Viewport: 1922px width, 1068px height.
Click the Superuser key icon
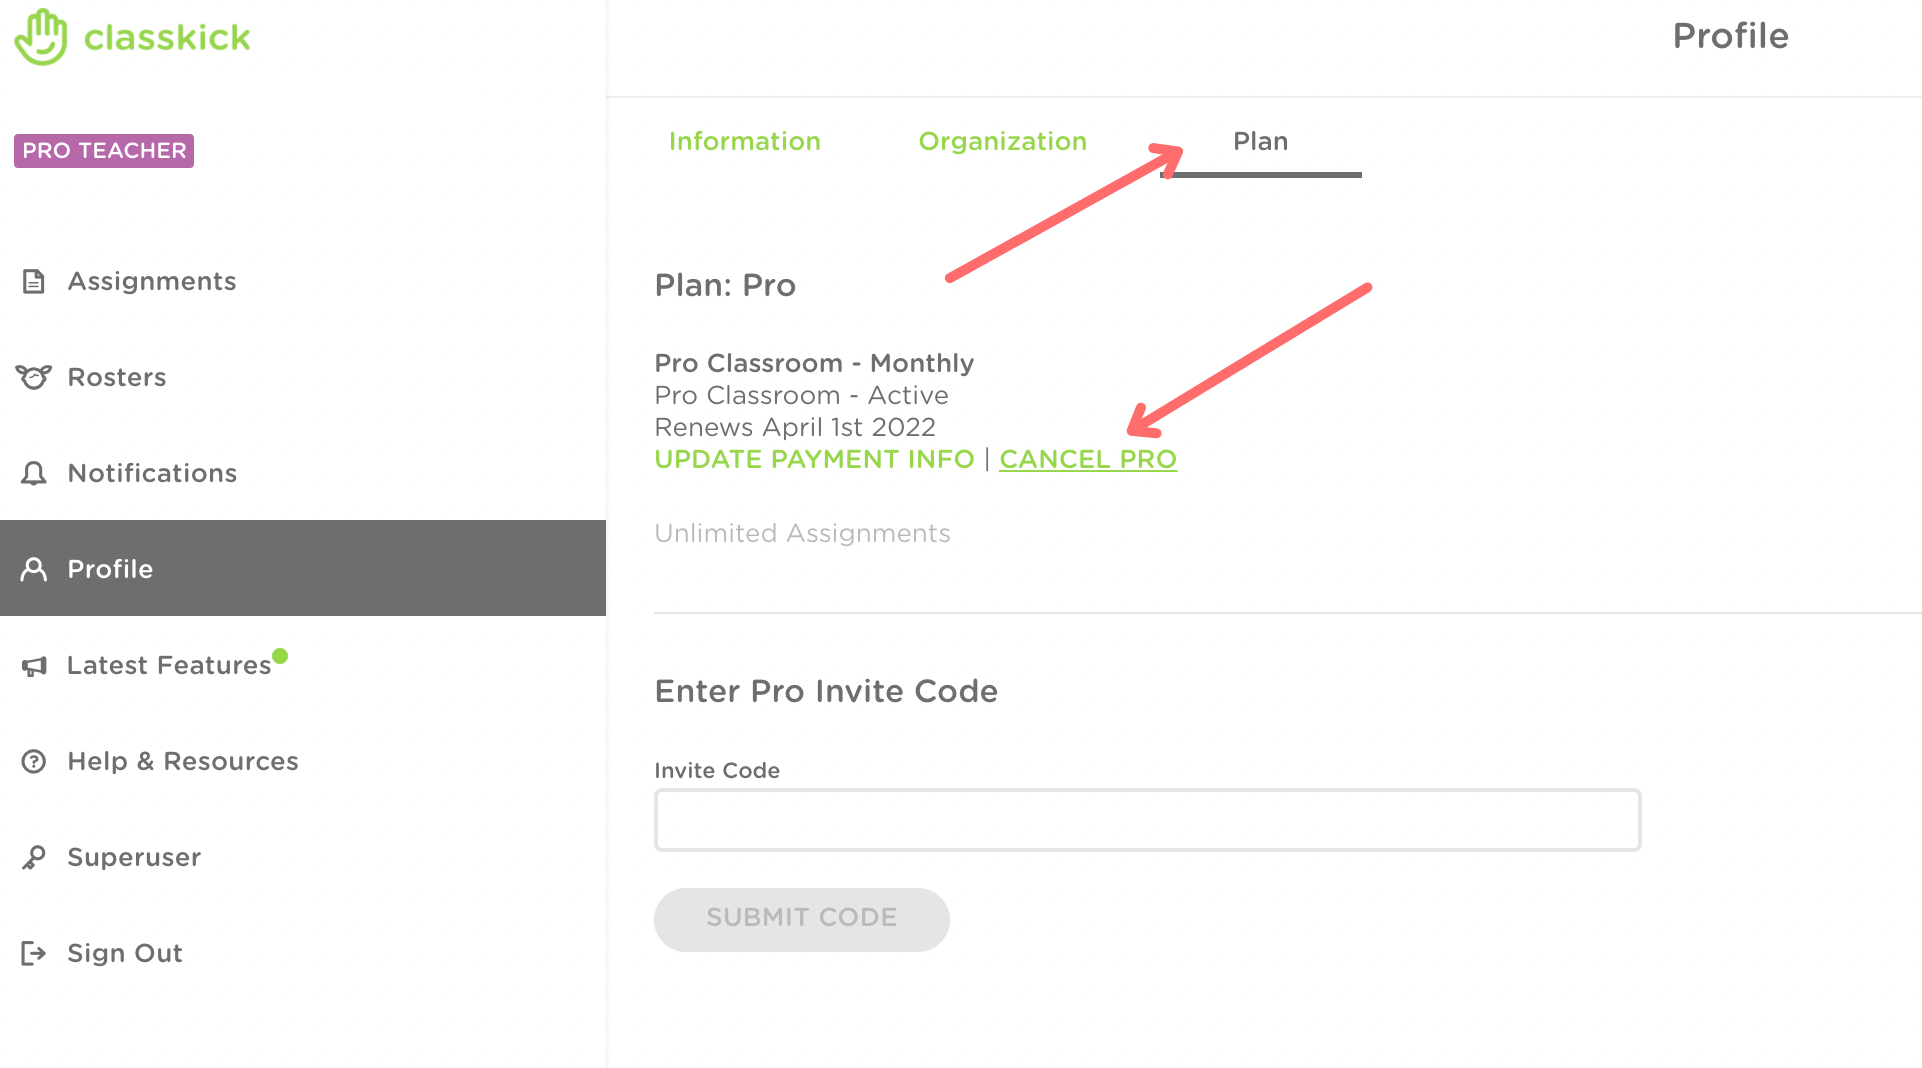tap(34, 858)
